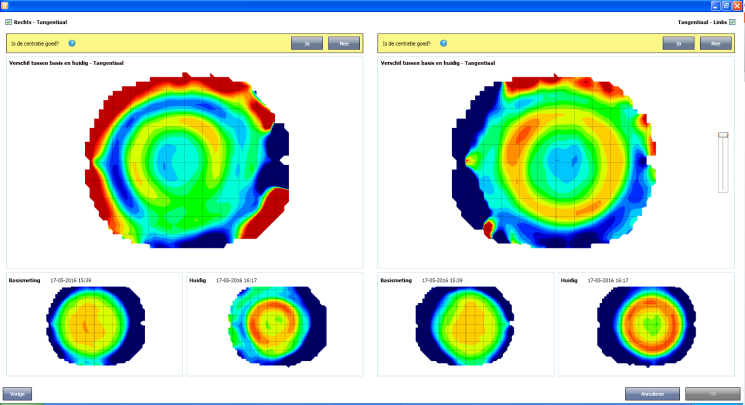
Task: Click left eye Huidig date 17-05-2016 16:17
Action: [x=608, y=280]
